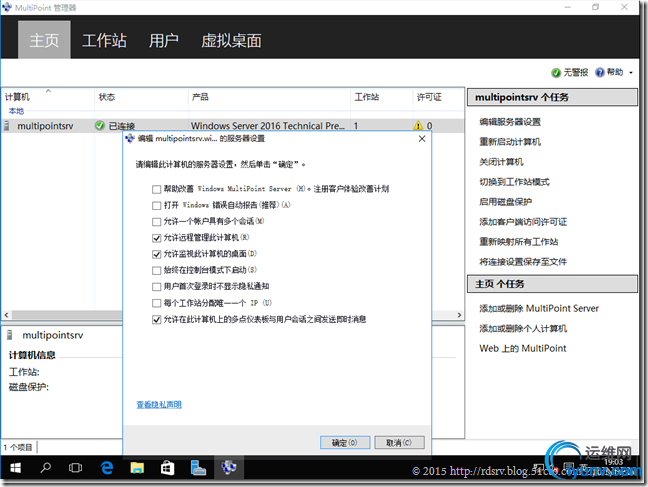The width and height of the screenshot is (648, 487).
Task: Click 添加或删除 MultiPoint Server task
Action: pos(539,308)
